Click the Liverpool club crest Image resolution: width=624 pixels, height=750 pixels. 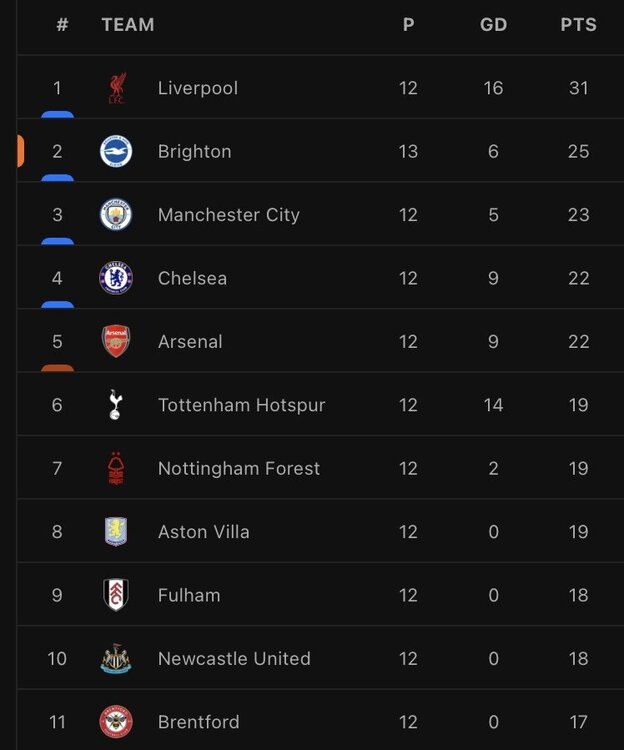pyautogui.click(x=116, y=88)
